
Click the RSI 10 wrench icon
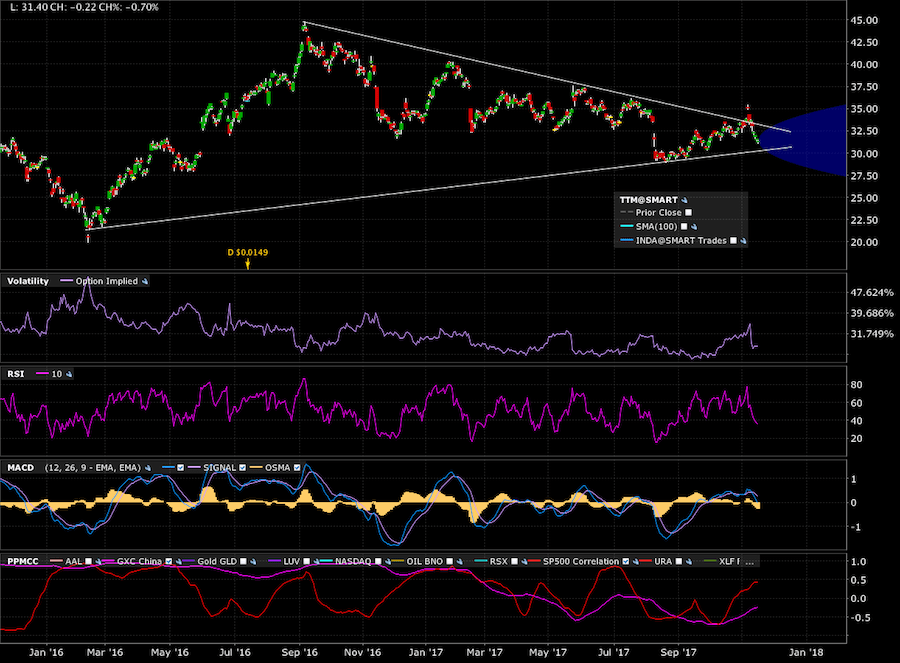(x=69, y=373)
